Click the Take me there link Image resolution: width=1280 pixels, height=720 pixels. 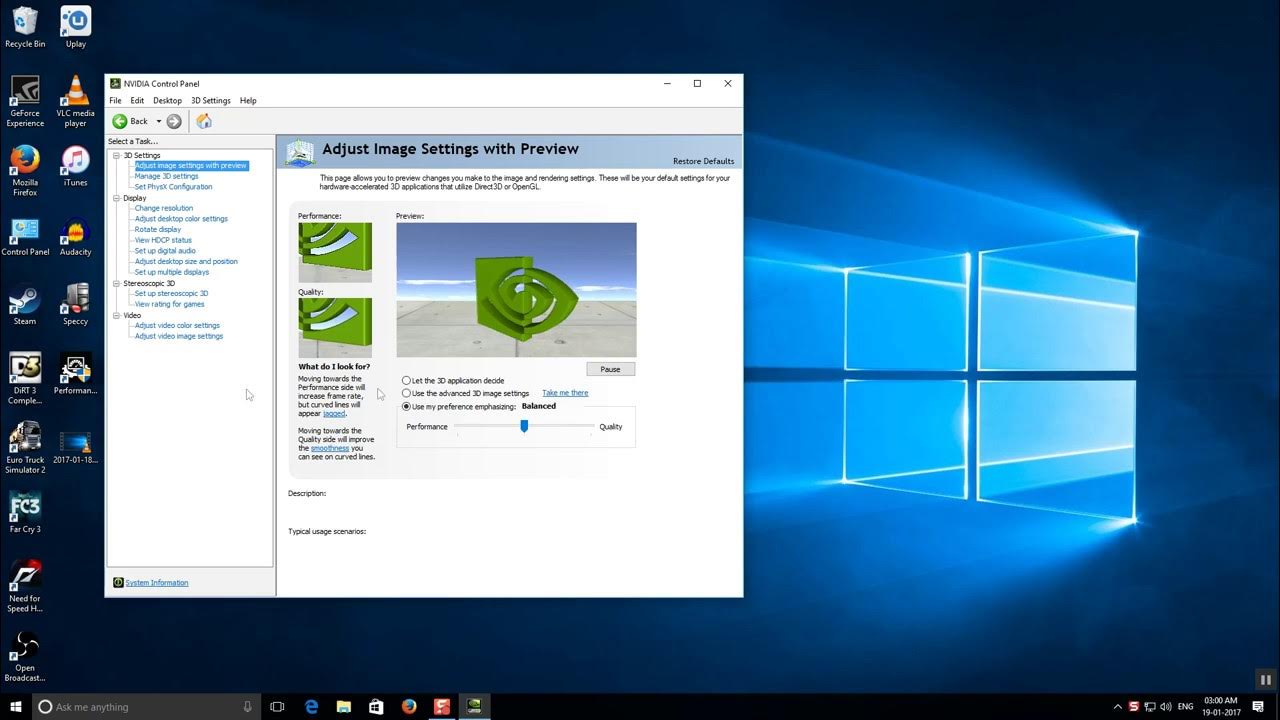pyautogui.click(x=565, y=393)
